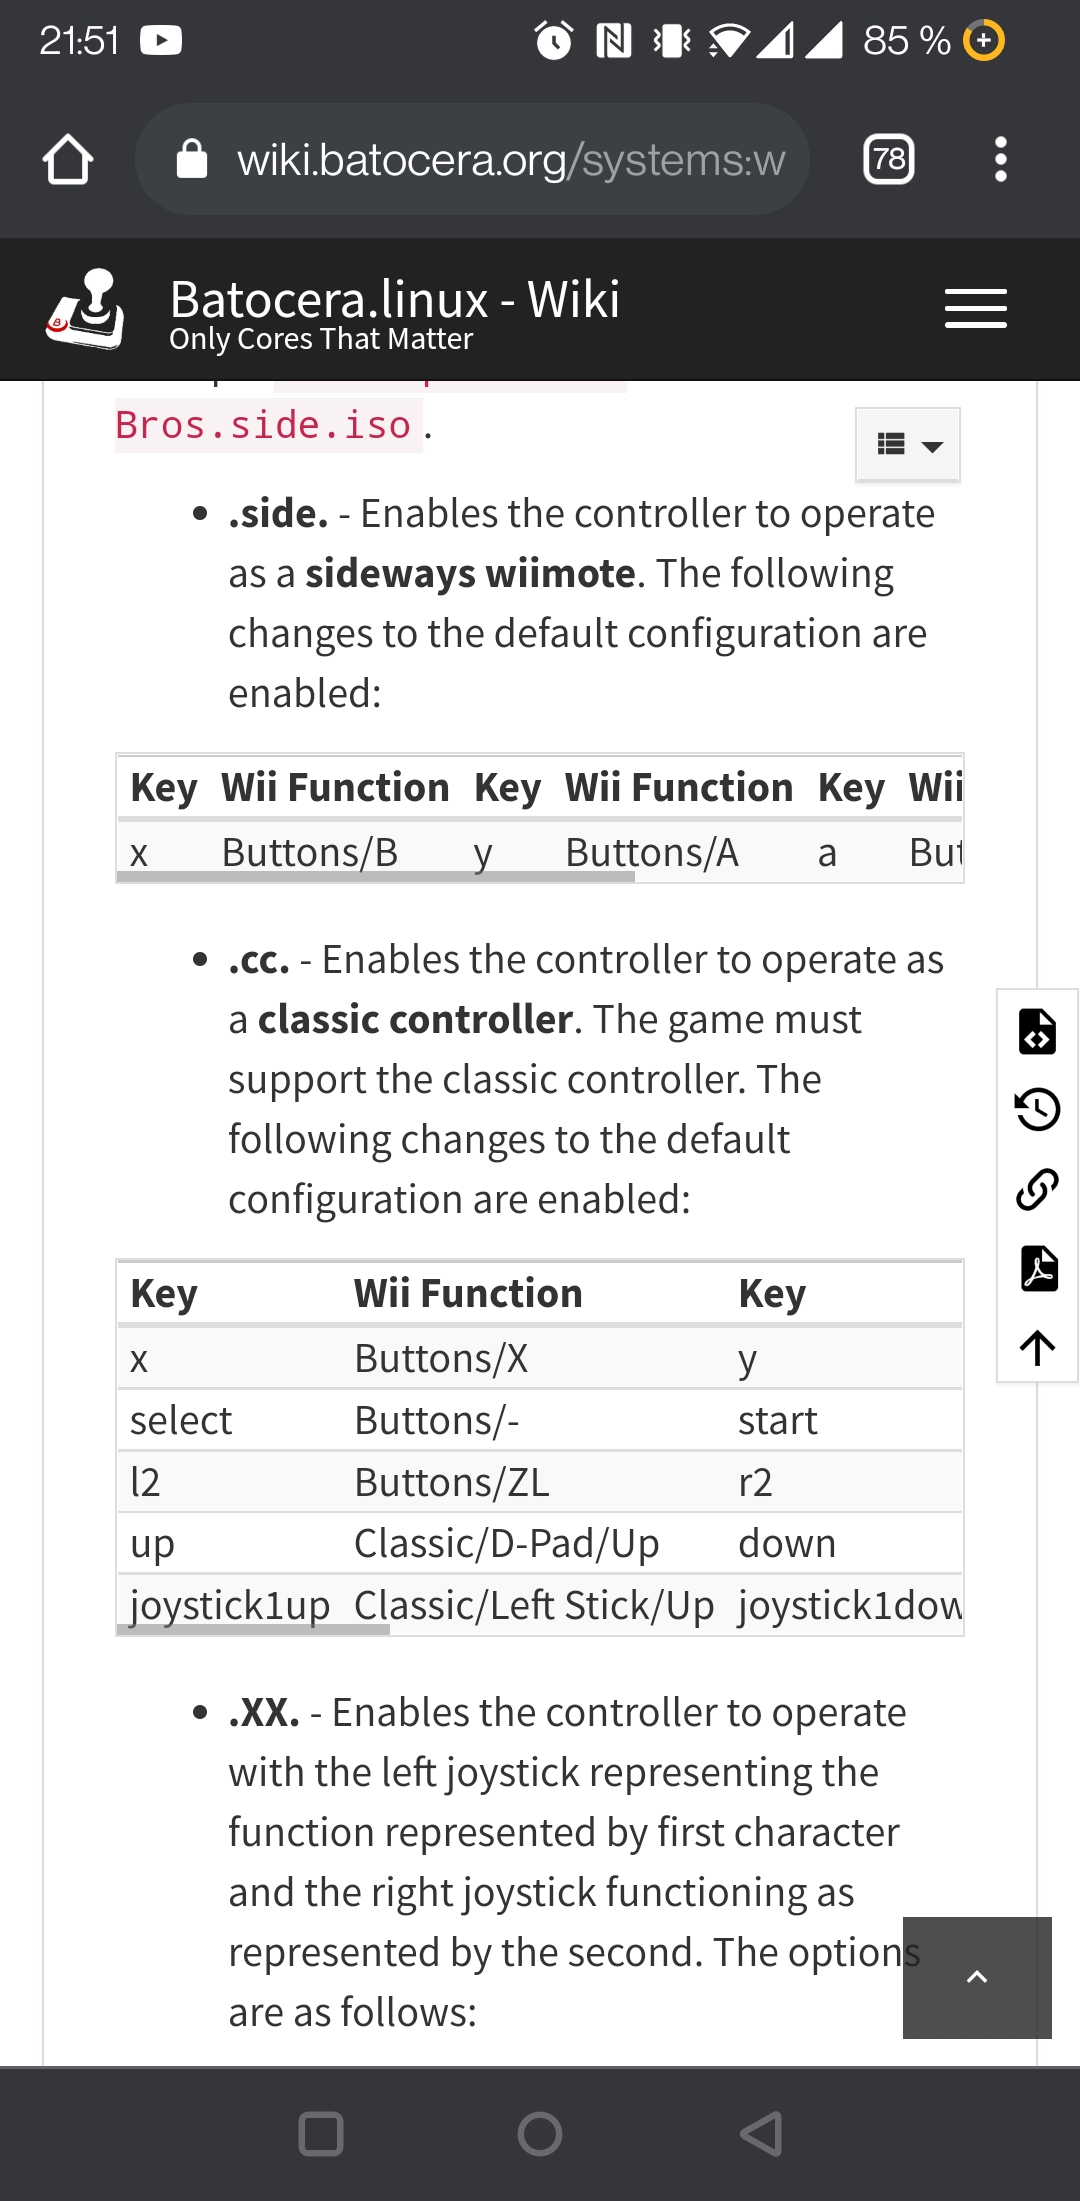This screenshot has width=1080, height=2201.
Task: Tap the Android recent apps square
Action: (x=321, y=2134)
